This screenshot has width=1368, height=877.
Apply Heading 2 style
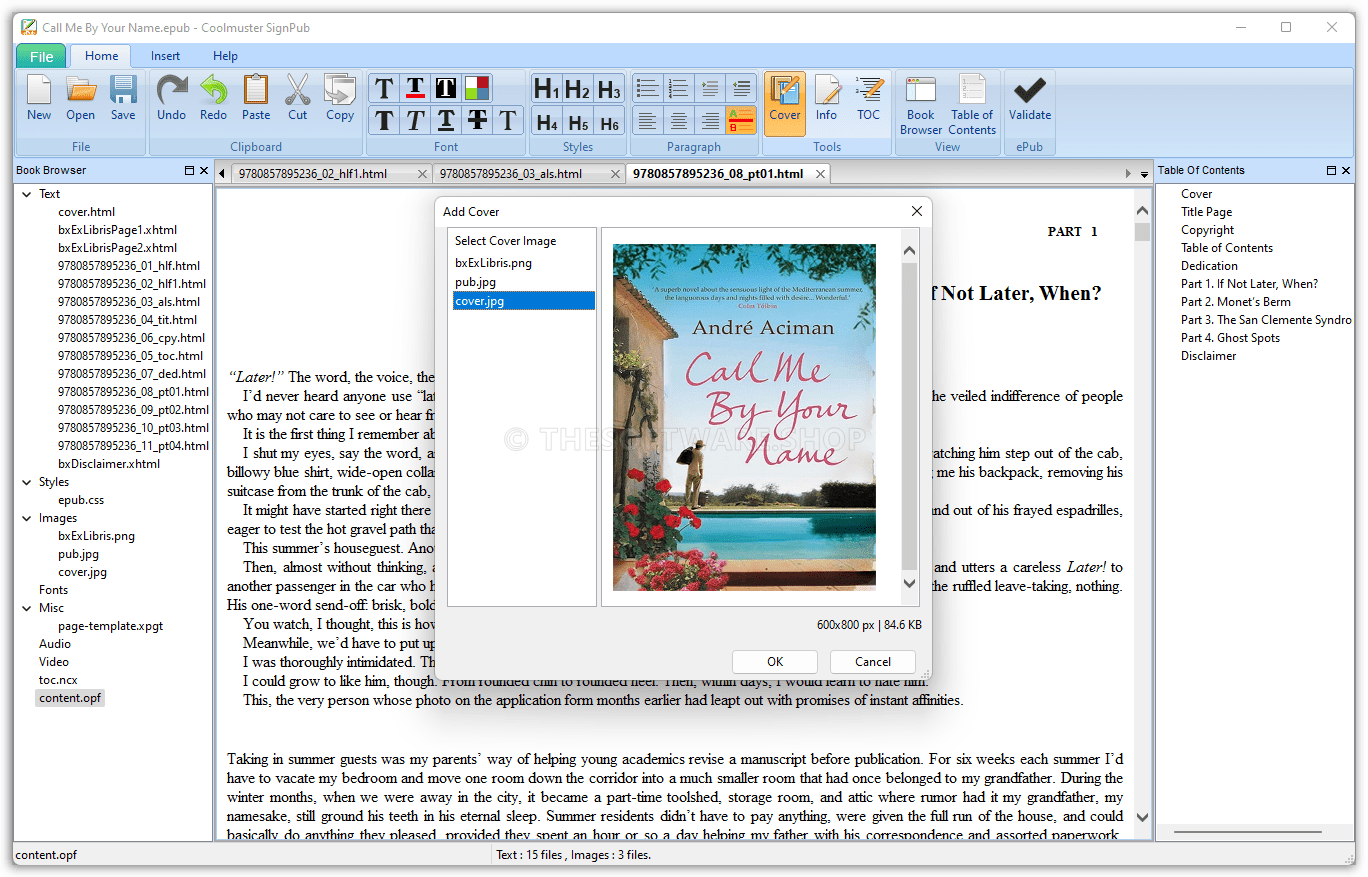578,89
